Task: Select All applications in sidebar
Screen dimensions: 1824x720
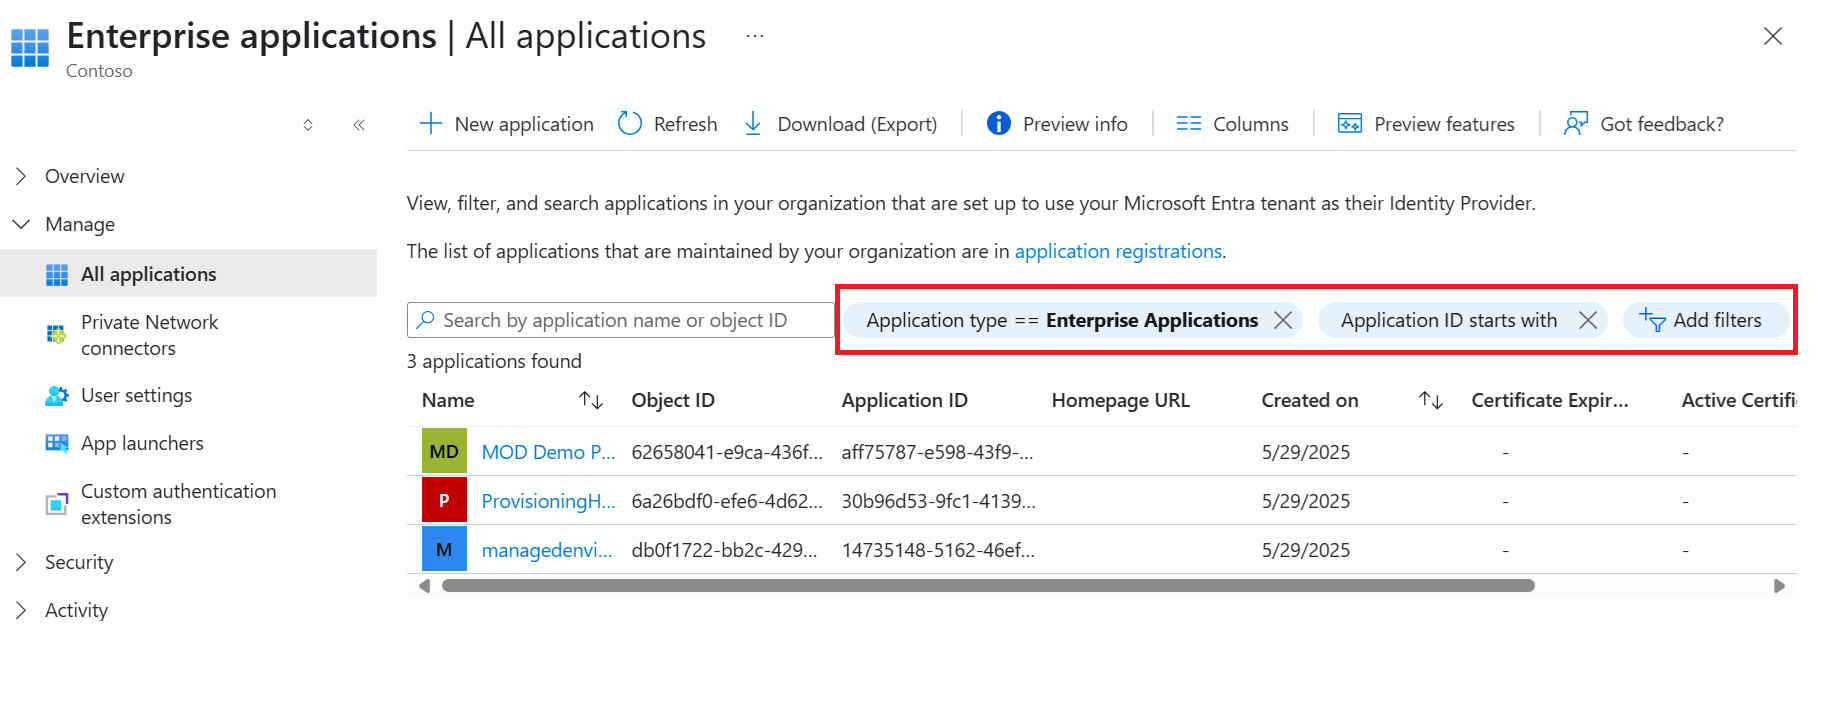Action: pos(188,274)
